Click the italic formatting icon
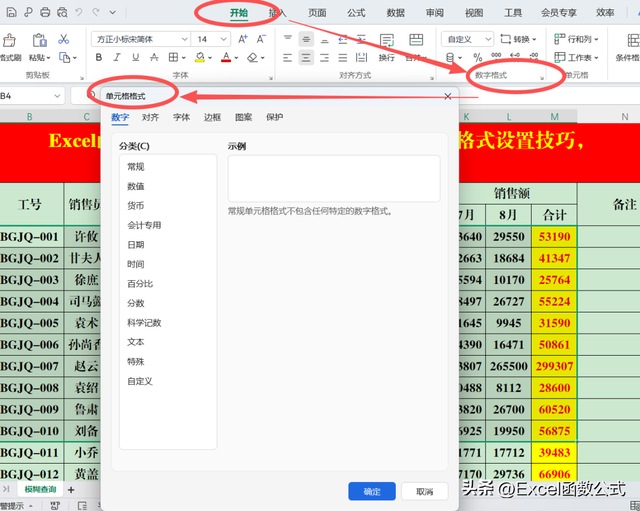Image resolution: width=640 pixels, height=511 pixels. 117,58
